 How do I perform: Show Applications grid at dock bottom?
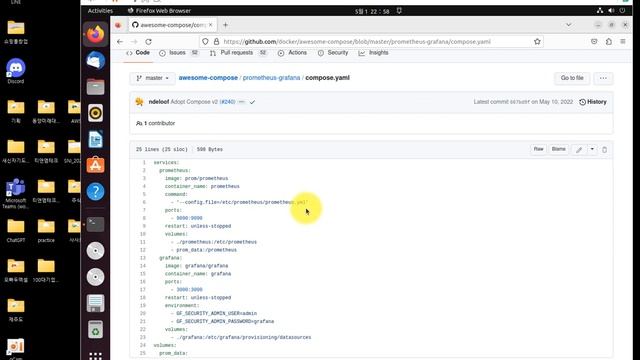[x=96, y=356]
